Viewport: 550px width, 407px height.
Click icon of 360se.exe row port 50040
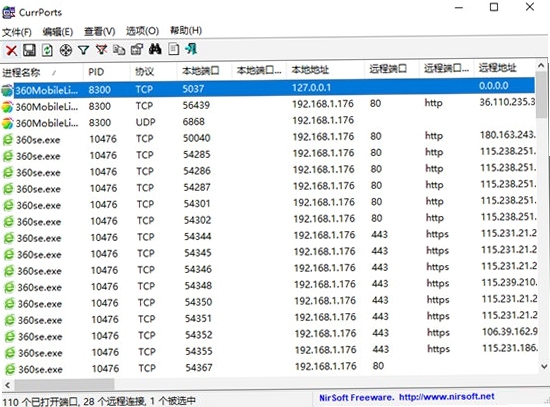tap(8, 140)
